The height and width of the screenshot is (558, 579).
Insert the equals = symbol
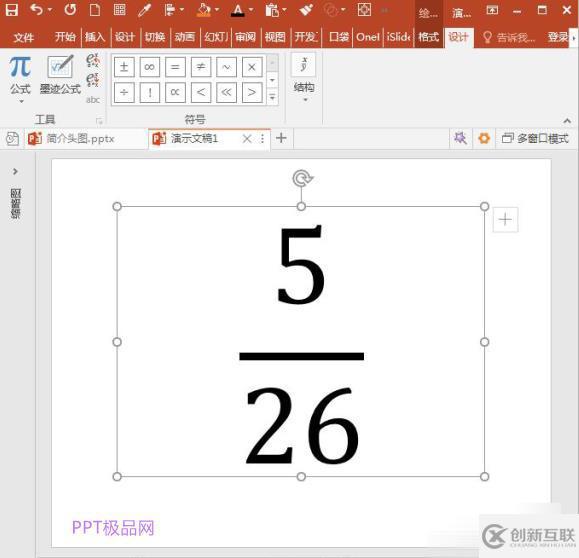pyautogui.click(x=175, y=67)
